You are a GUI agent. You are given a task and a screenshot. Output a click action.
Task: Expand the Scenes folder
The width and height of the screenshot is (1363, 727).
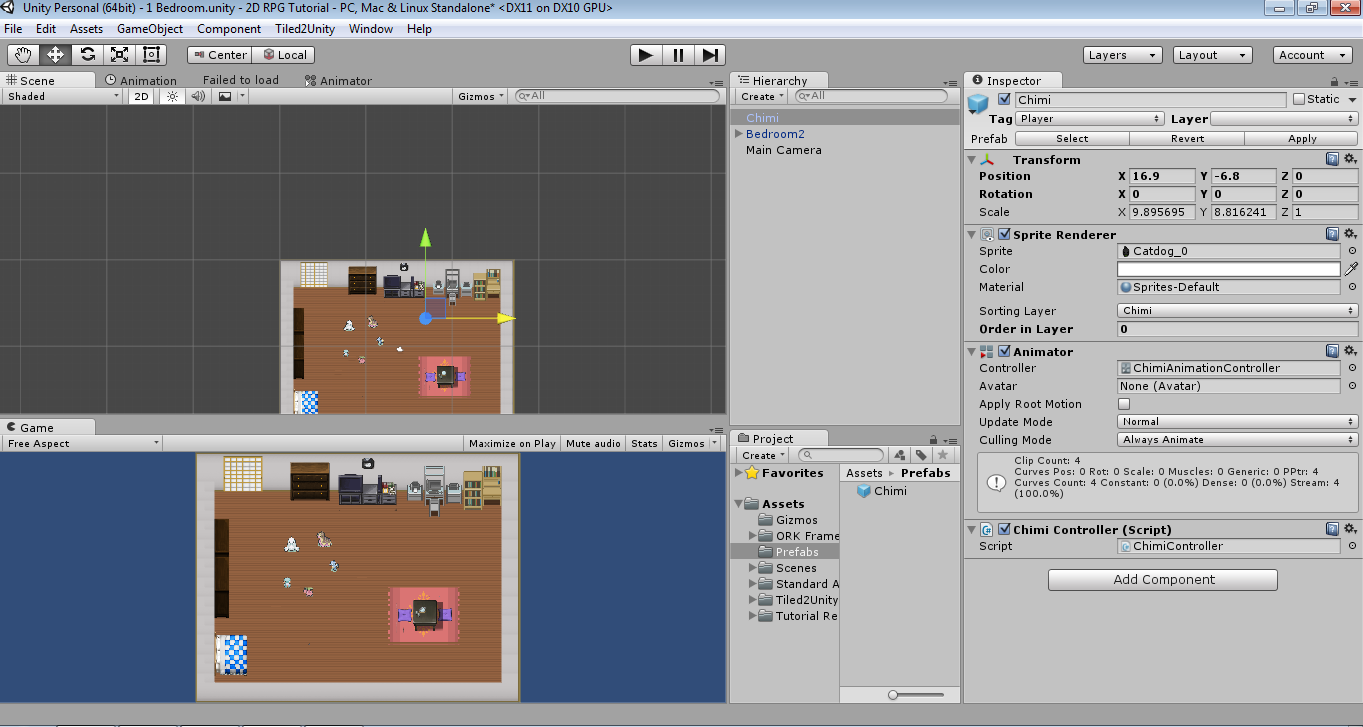point(753,567)
